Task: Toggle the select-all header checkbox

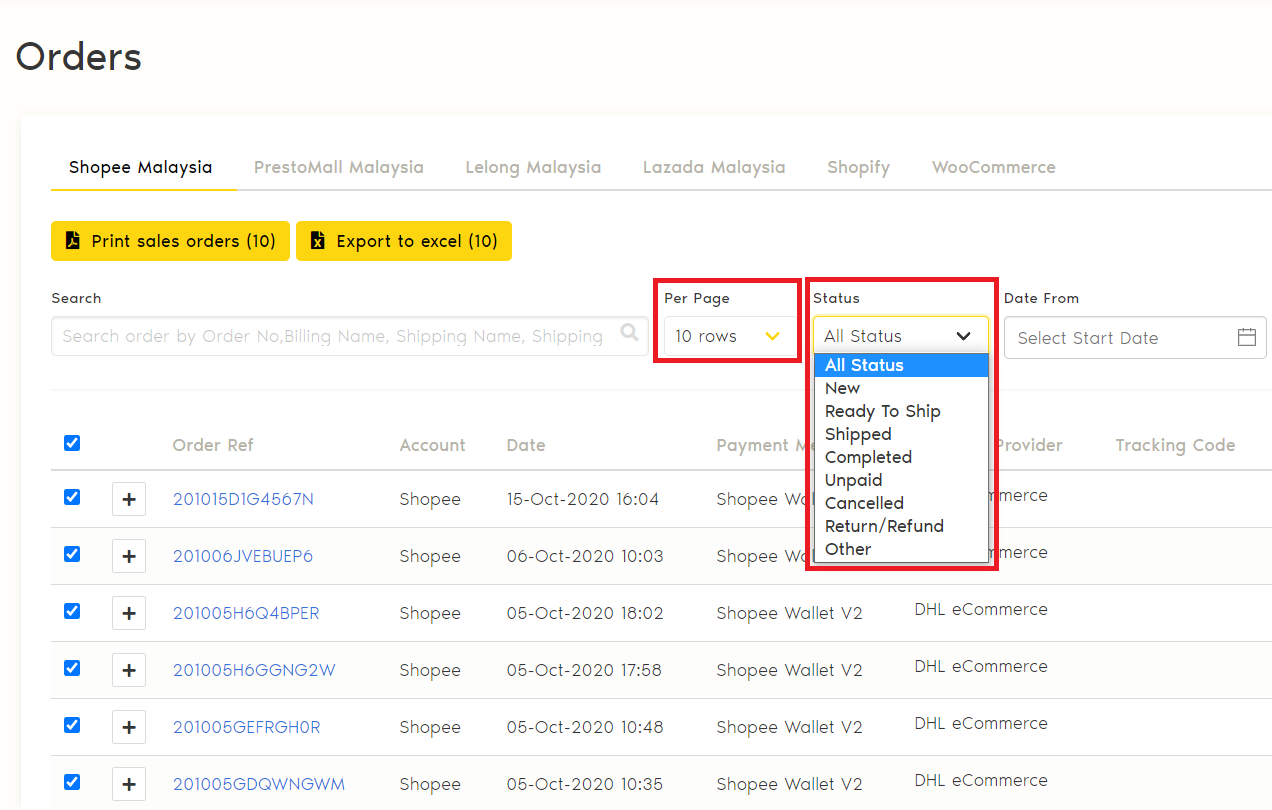Action: coord(72,443)
